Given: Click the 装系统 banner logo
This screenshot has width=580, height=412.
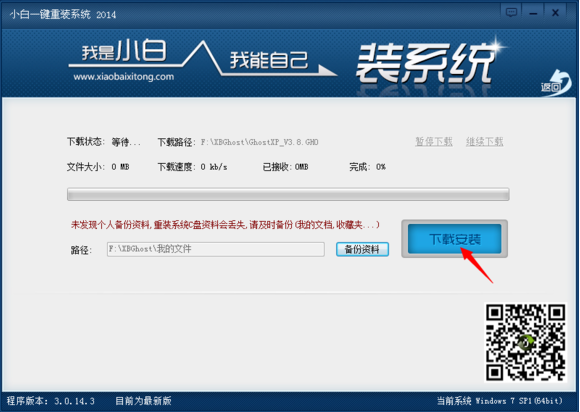Looking at the screenshot, I should click(x=425, y=62).
